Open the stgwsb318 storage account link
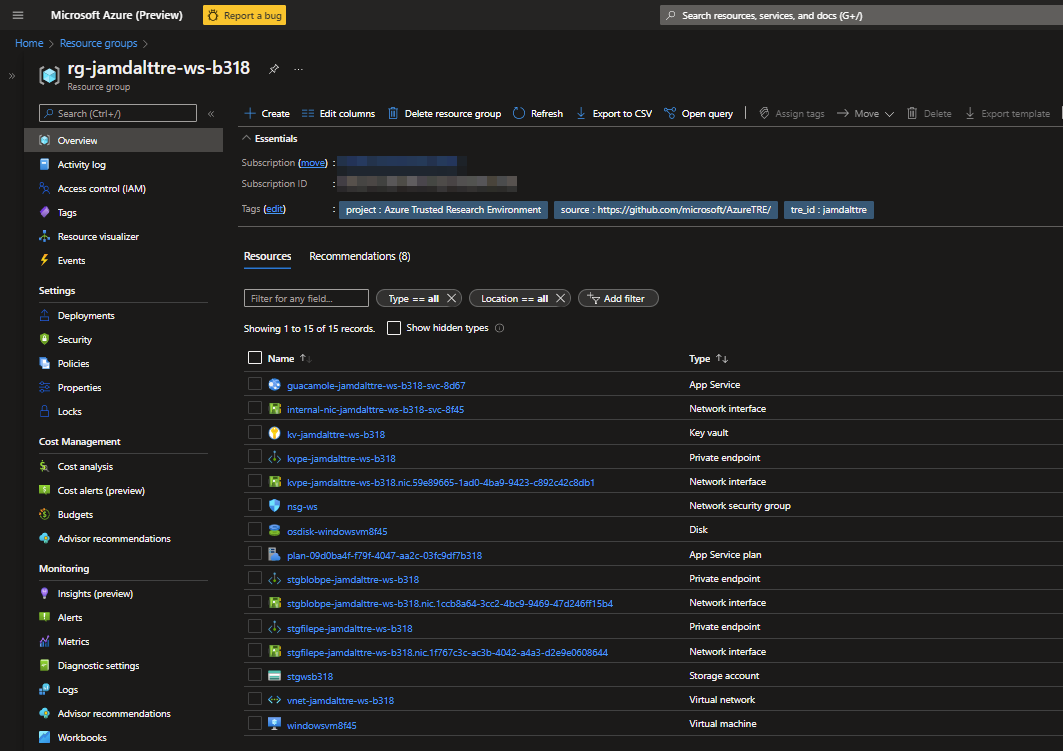This screenshot has height=751, width=1063. [309, 676]
